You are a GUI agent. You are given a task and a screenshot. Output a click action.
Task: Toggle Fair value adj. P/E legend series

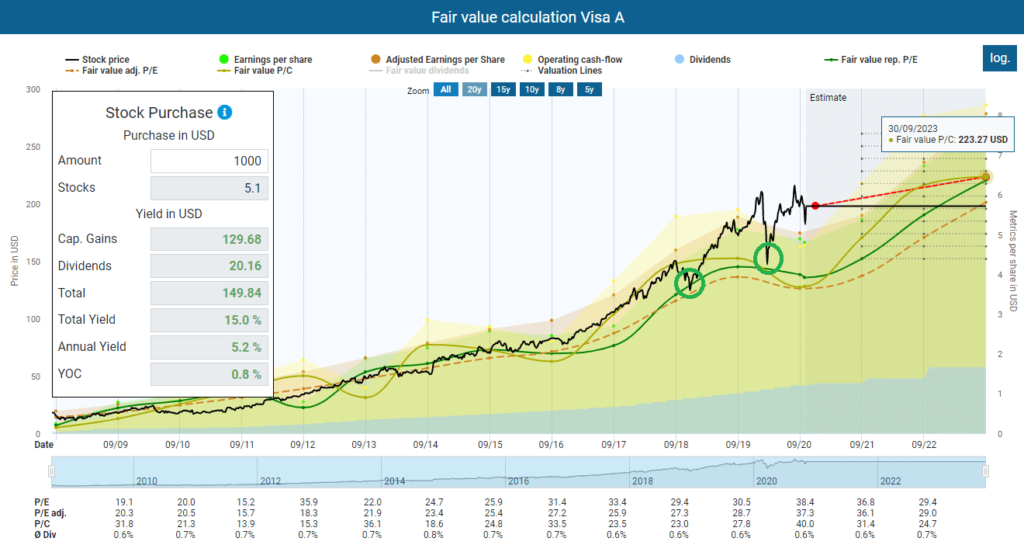tap(112, 70)
